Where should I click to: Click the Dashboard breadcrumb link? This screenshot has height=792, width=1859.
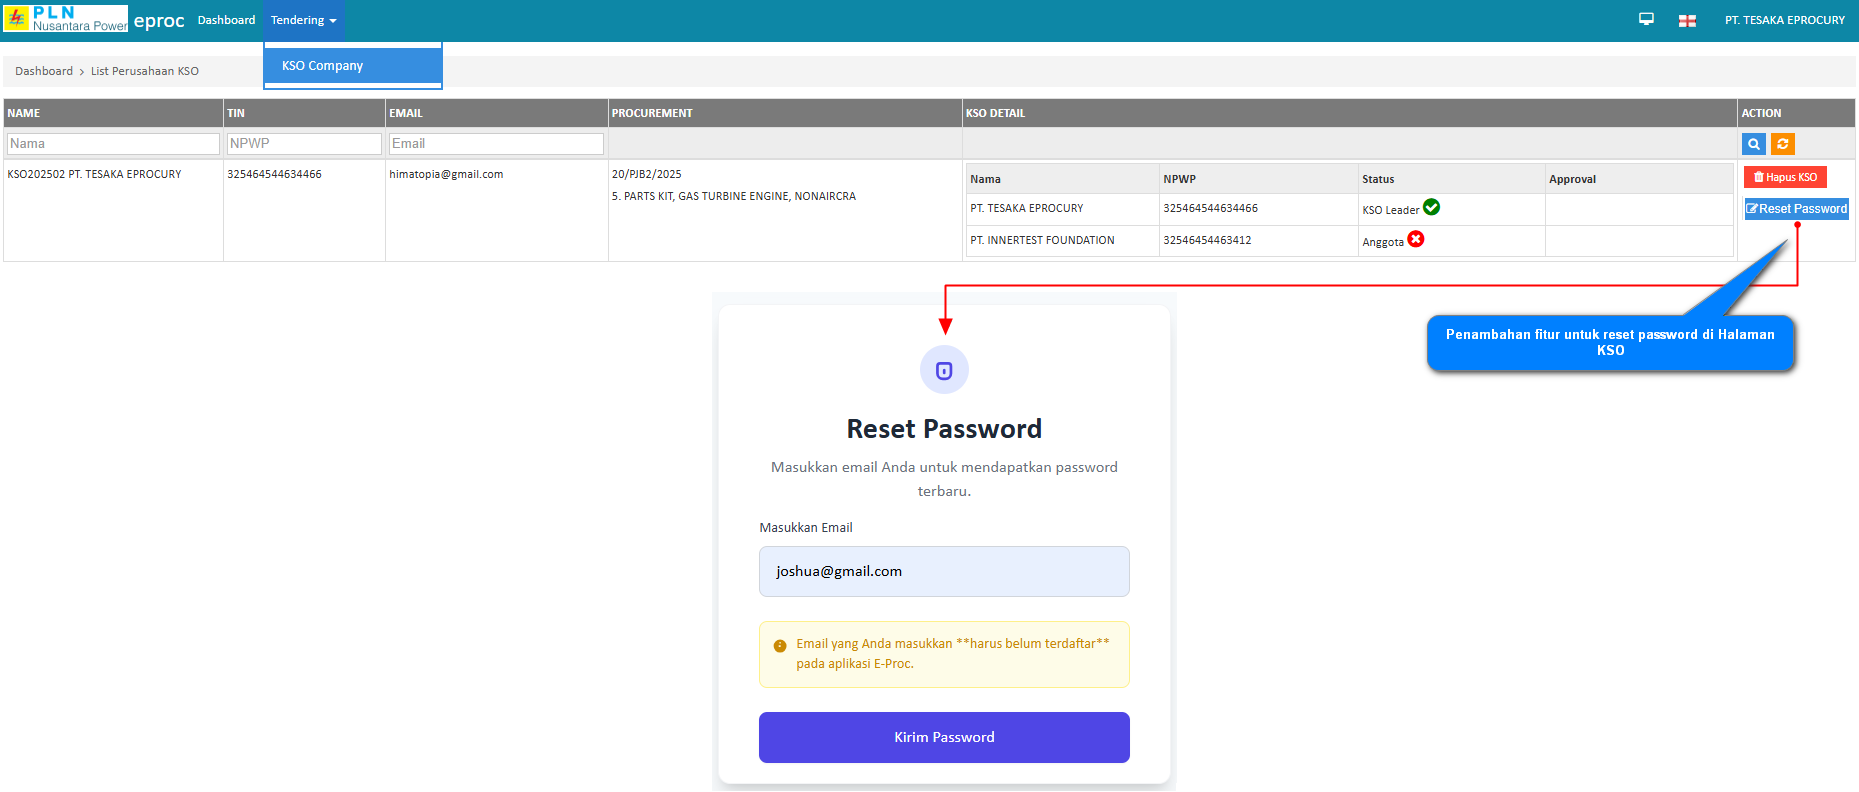pyautogui.click(x=44, y=71)
